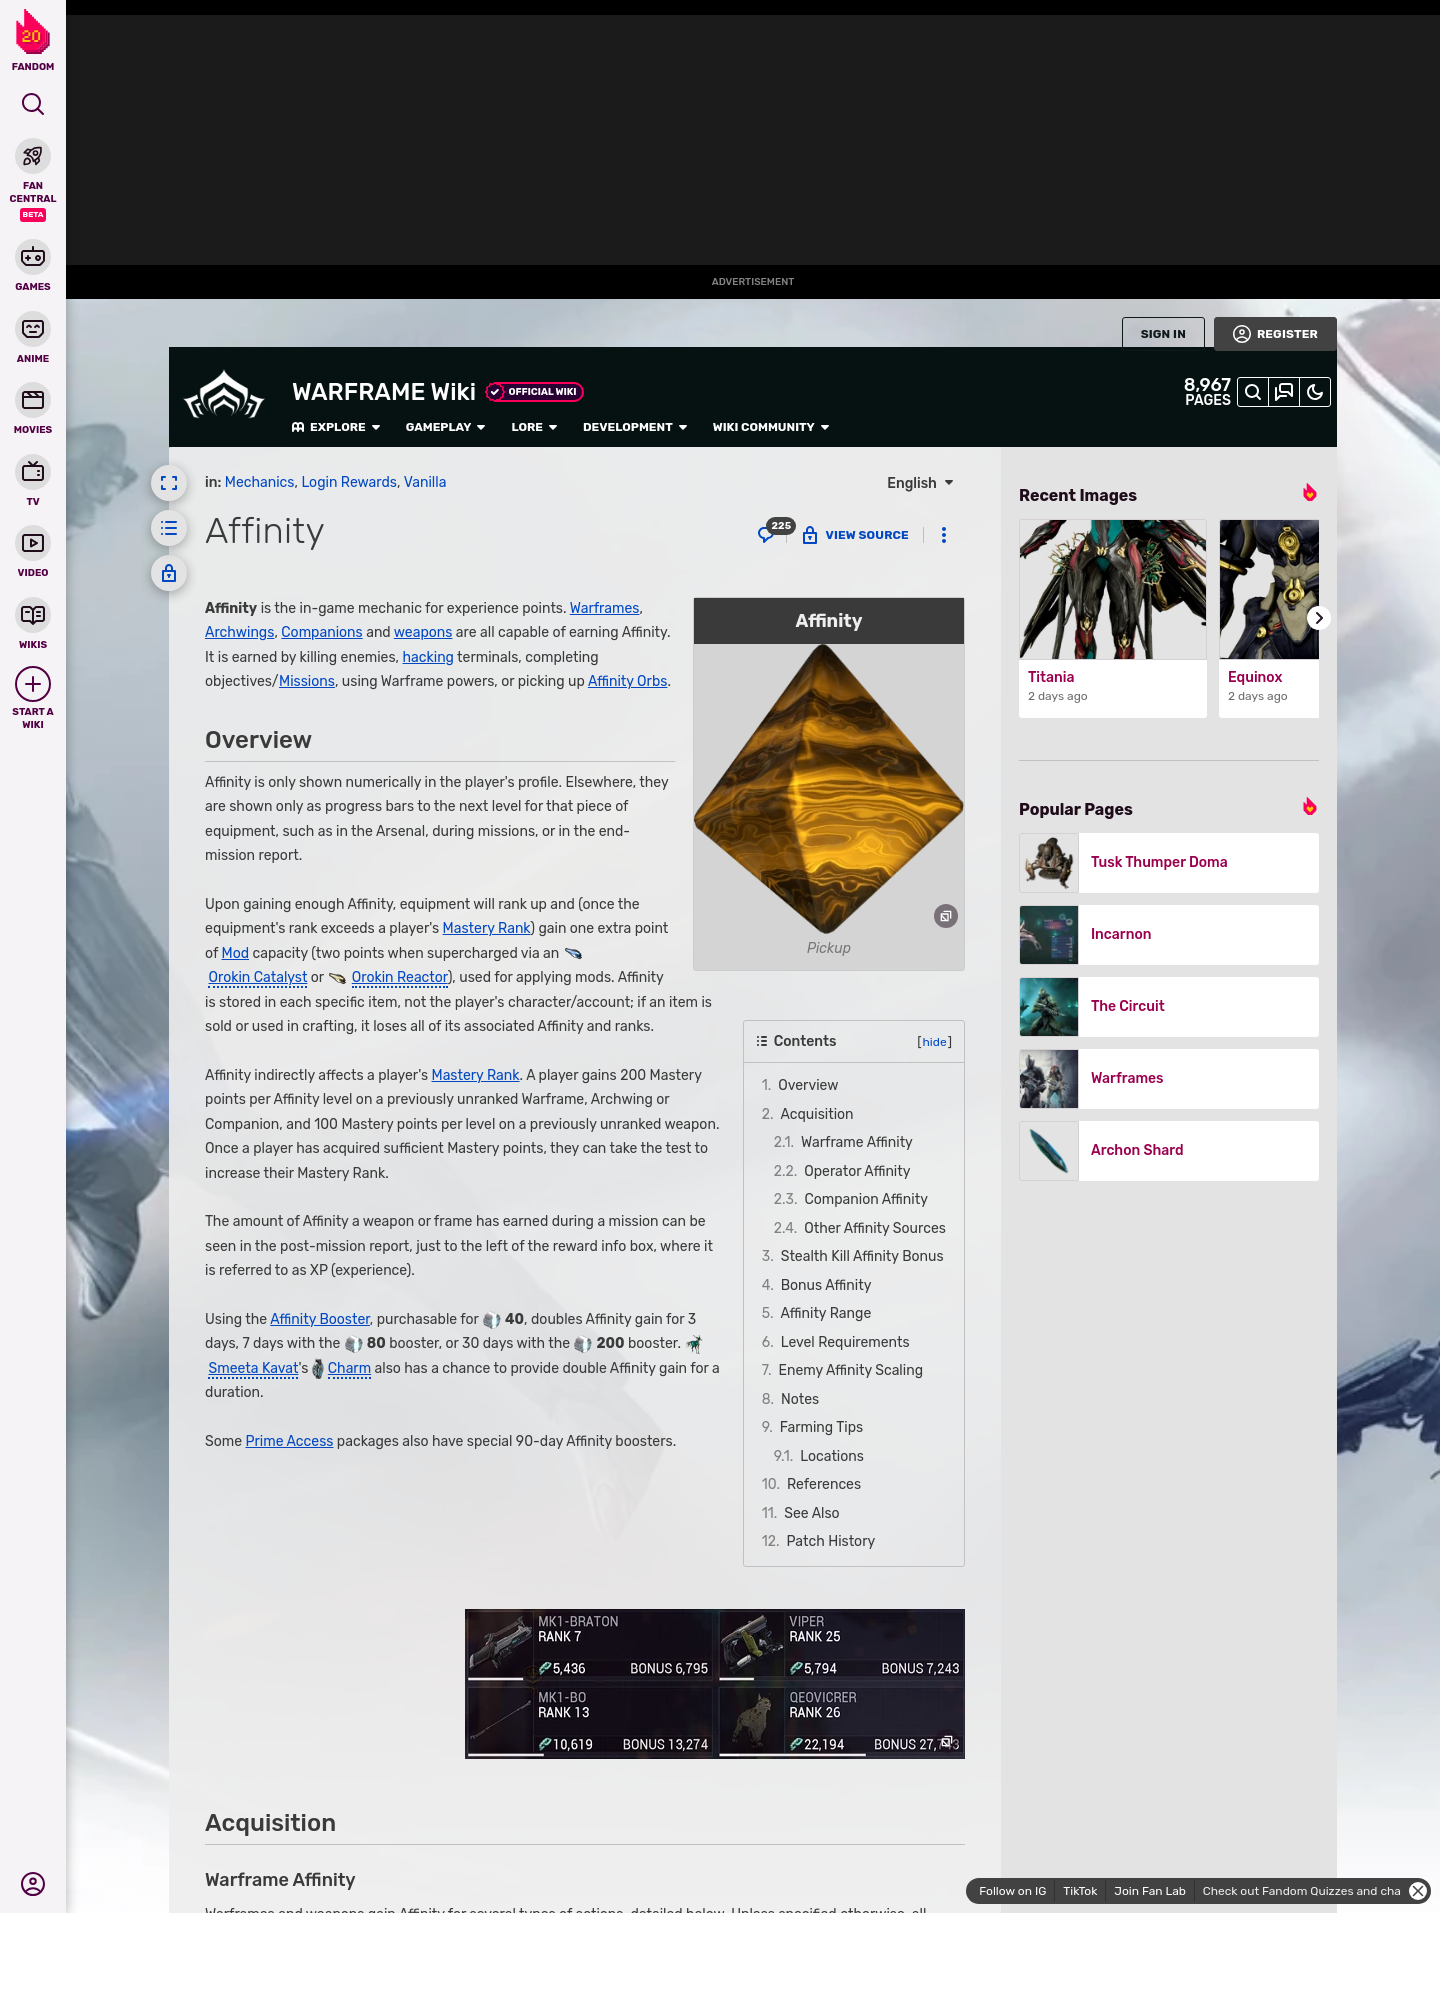The width and height of the screenshot is (1440, 2000).
Task: Click the Official Wiki badge
Action: click(x=535, y=392)
